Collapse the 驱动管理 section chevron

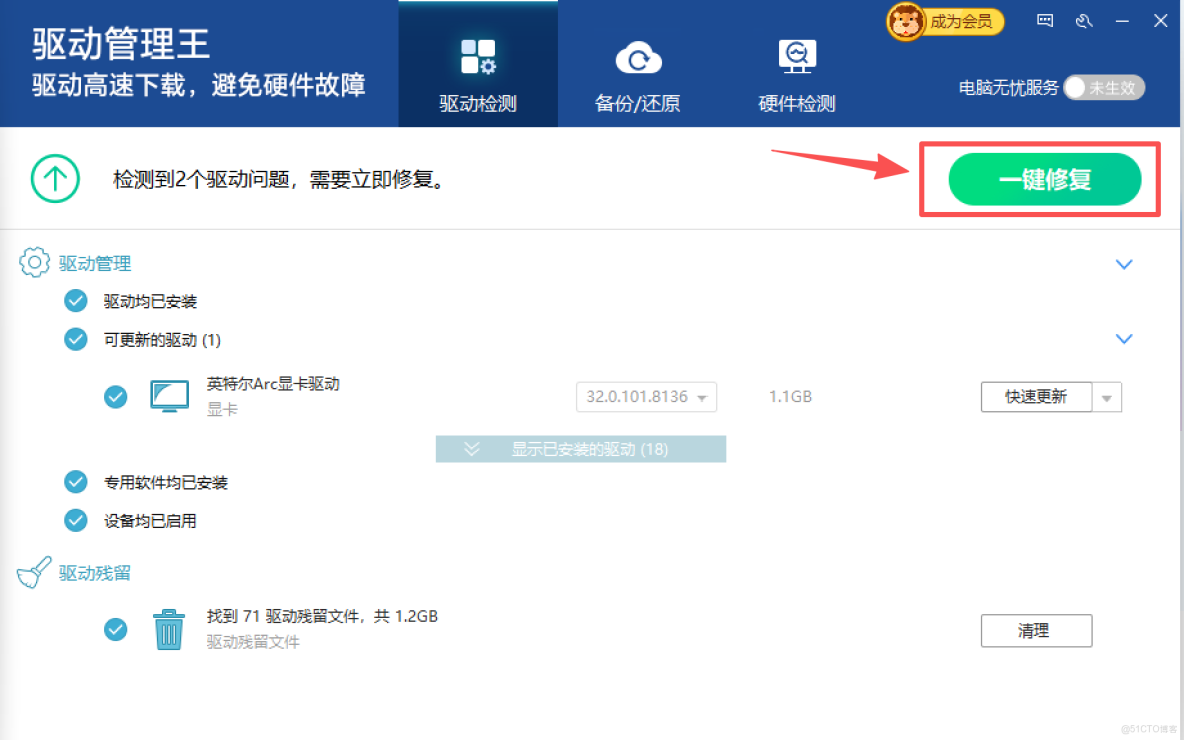coord(1124,264)
